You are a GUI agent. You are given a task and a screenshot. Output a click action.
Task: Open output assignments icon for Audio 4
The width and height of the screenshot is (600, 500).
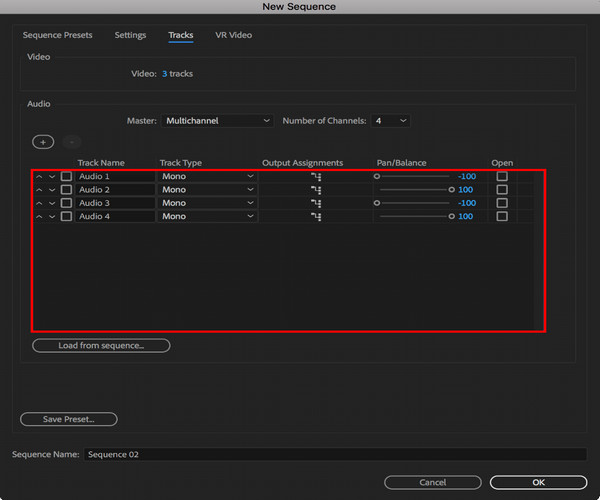pos(316,217)
